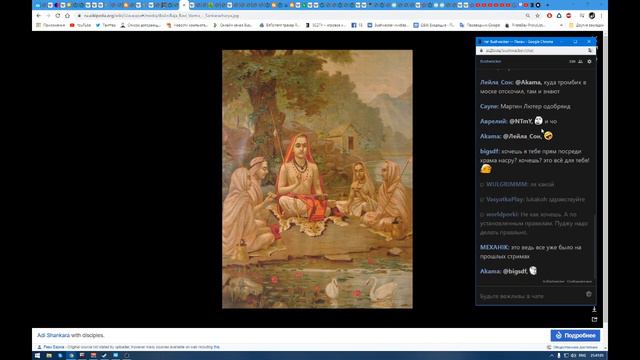This screenshot has width=640, height=360.
Task: Open the adblock stop-sign extension
Action: click(x=569, y=16)
